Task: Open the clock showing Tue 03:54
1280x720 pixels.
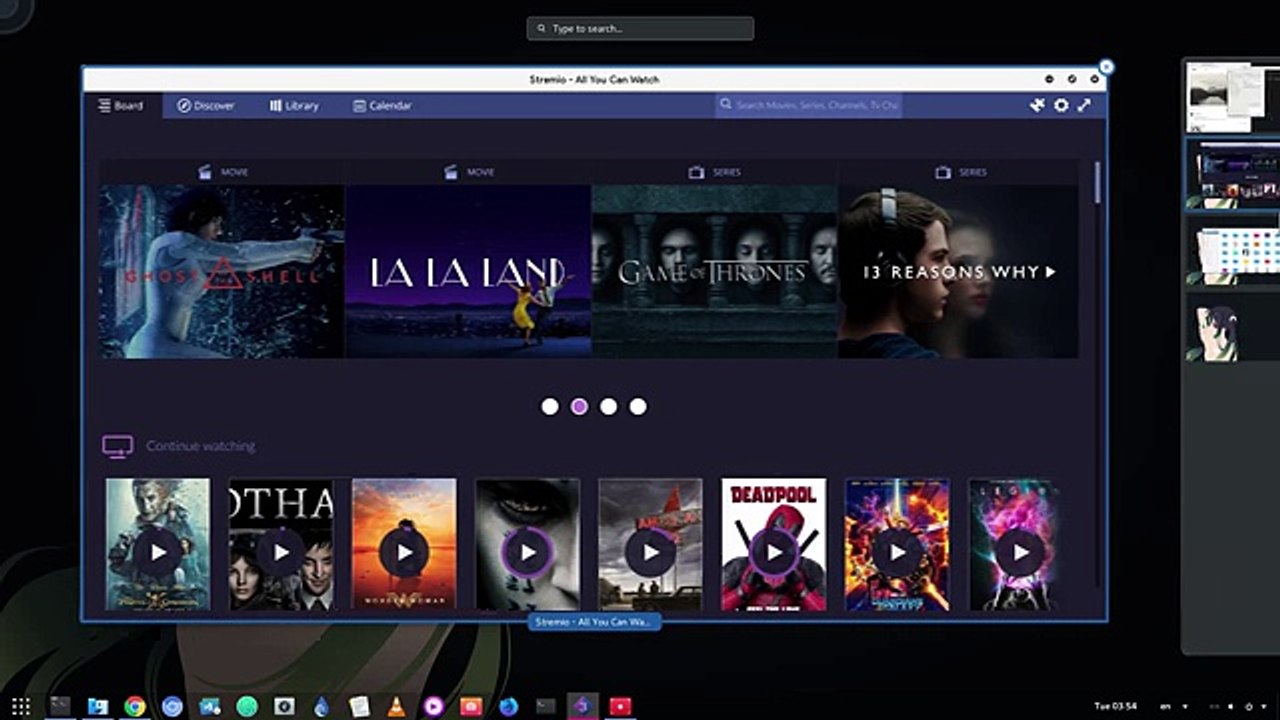Action: [1115, 706]
